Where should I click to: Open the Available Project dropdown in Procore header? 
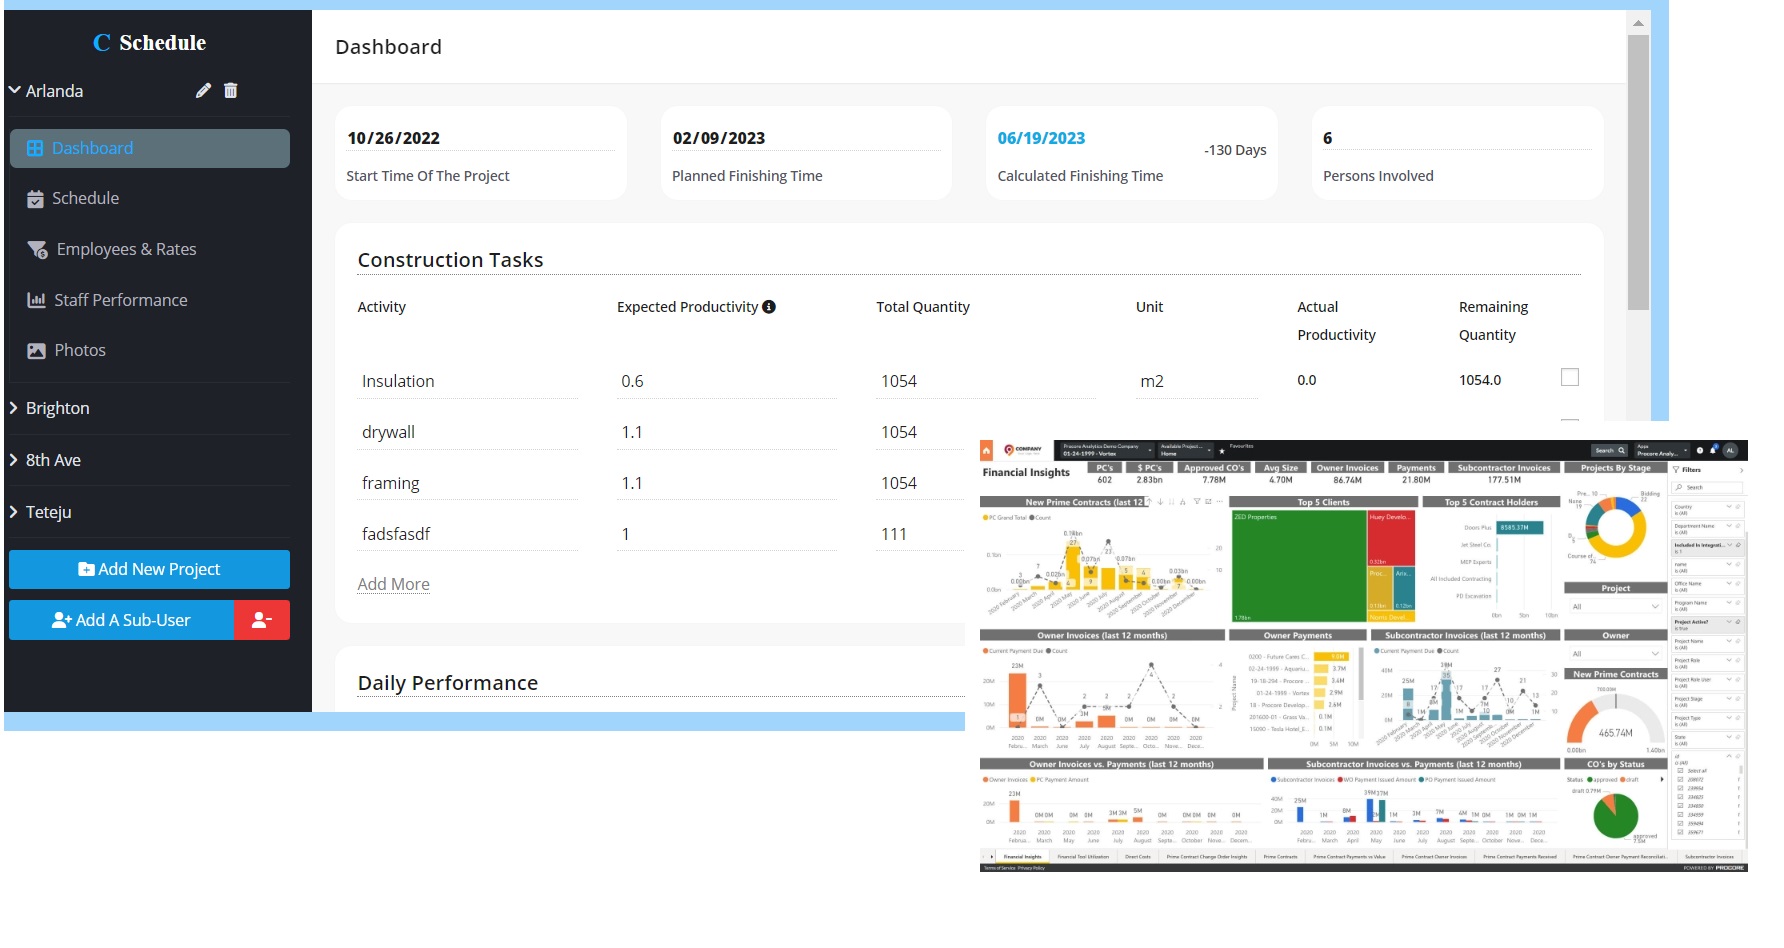pyautogui.click(x=1186, y=450)
